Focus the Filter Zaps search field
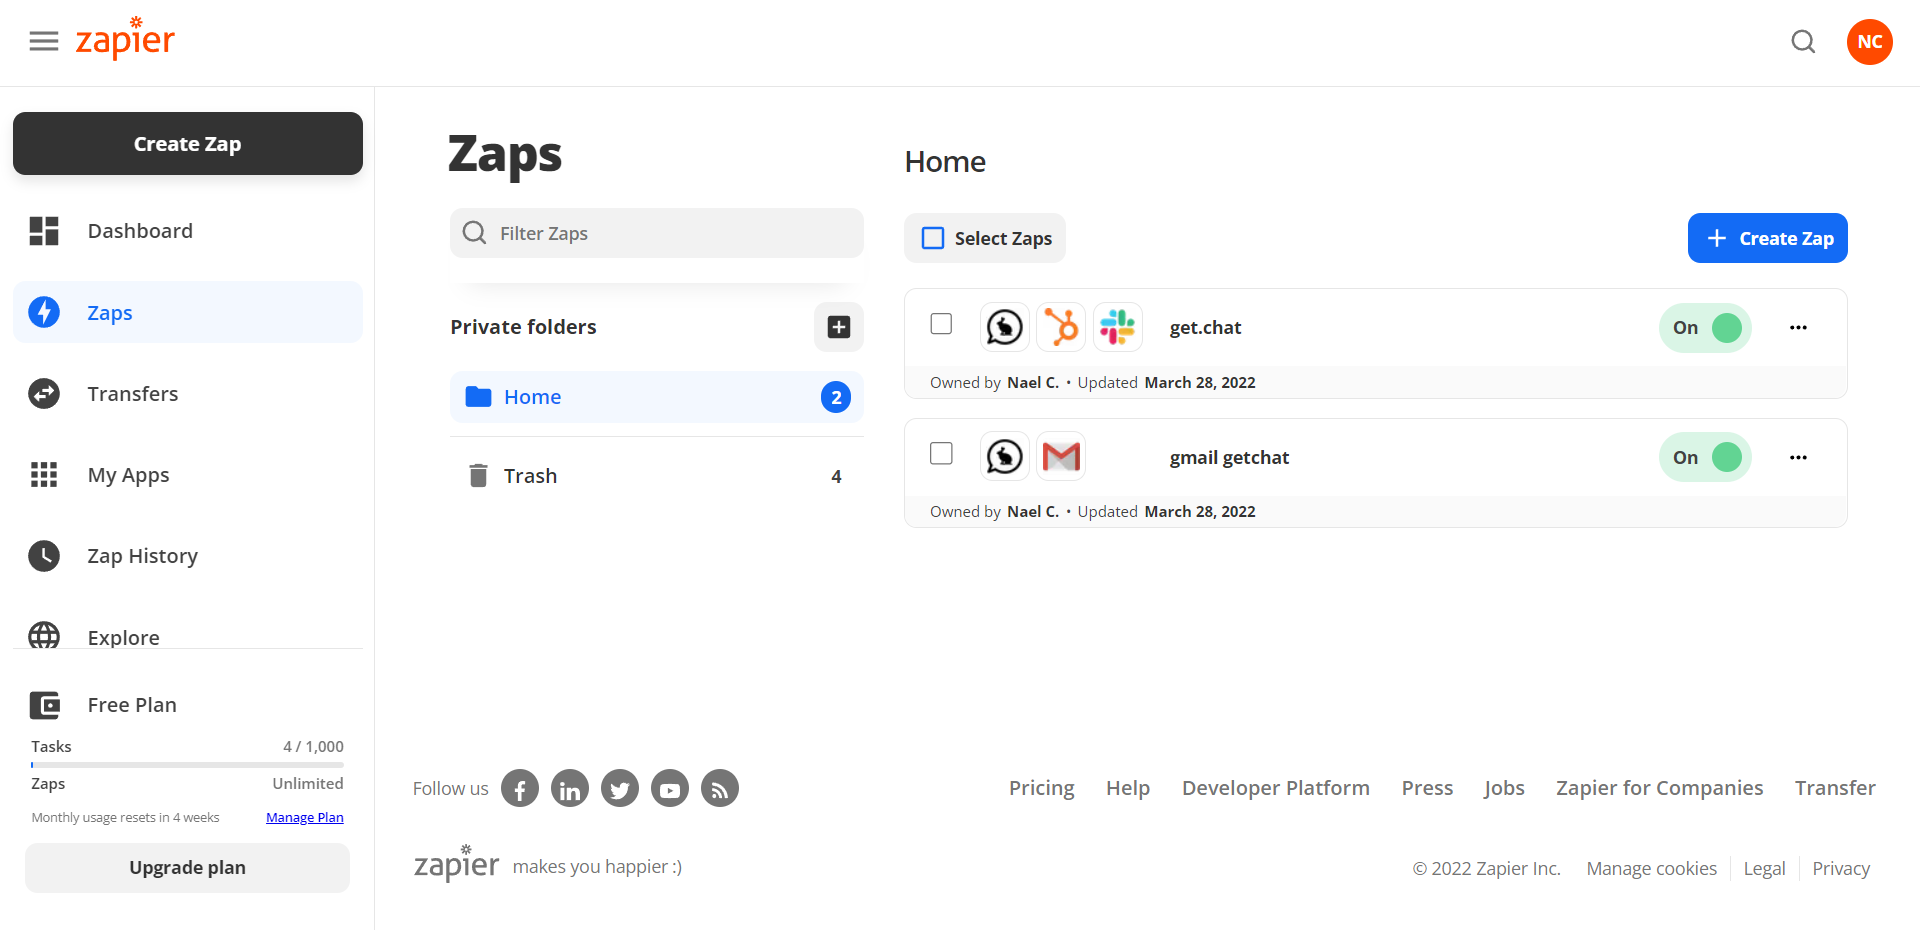 pyautogui.click(x=656, y=233)
